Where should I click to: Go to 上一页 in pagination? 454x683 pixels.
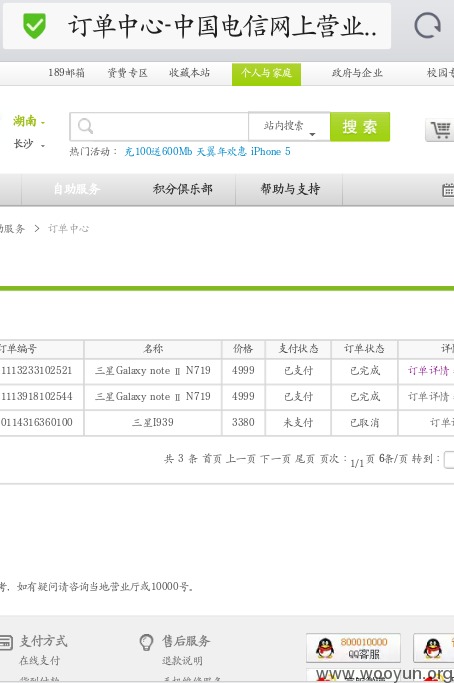coord(241,459)
